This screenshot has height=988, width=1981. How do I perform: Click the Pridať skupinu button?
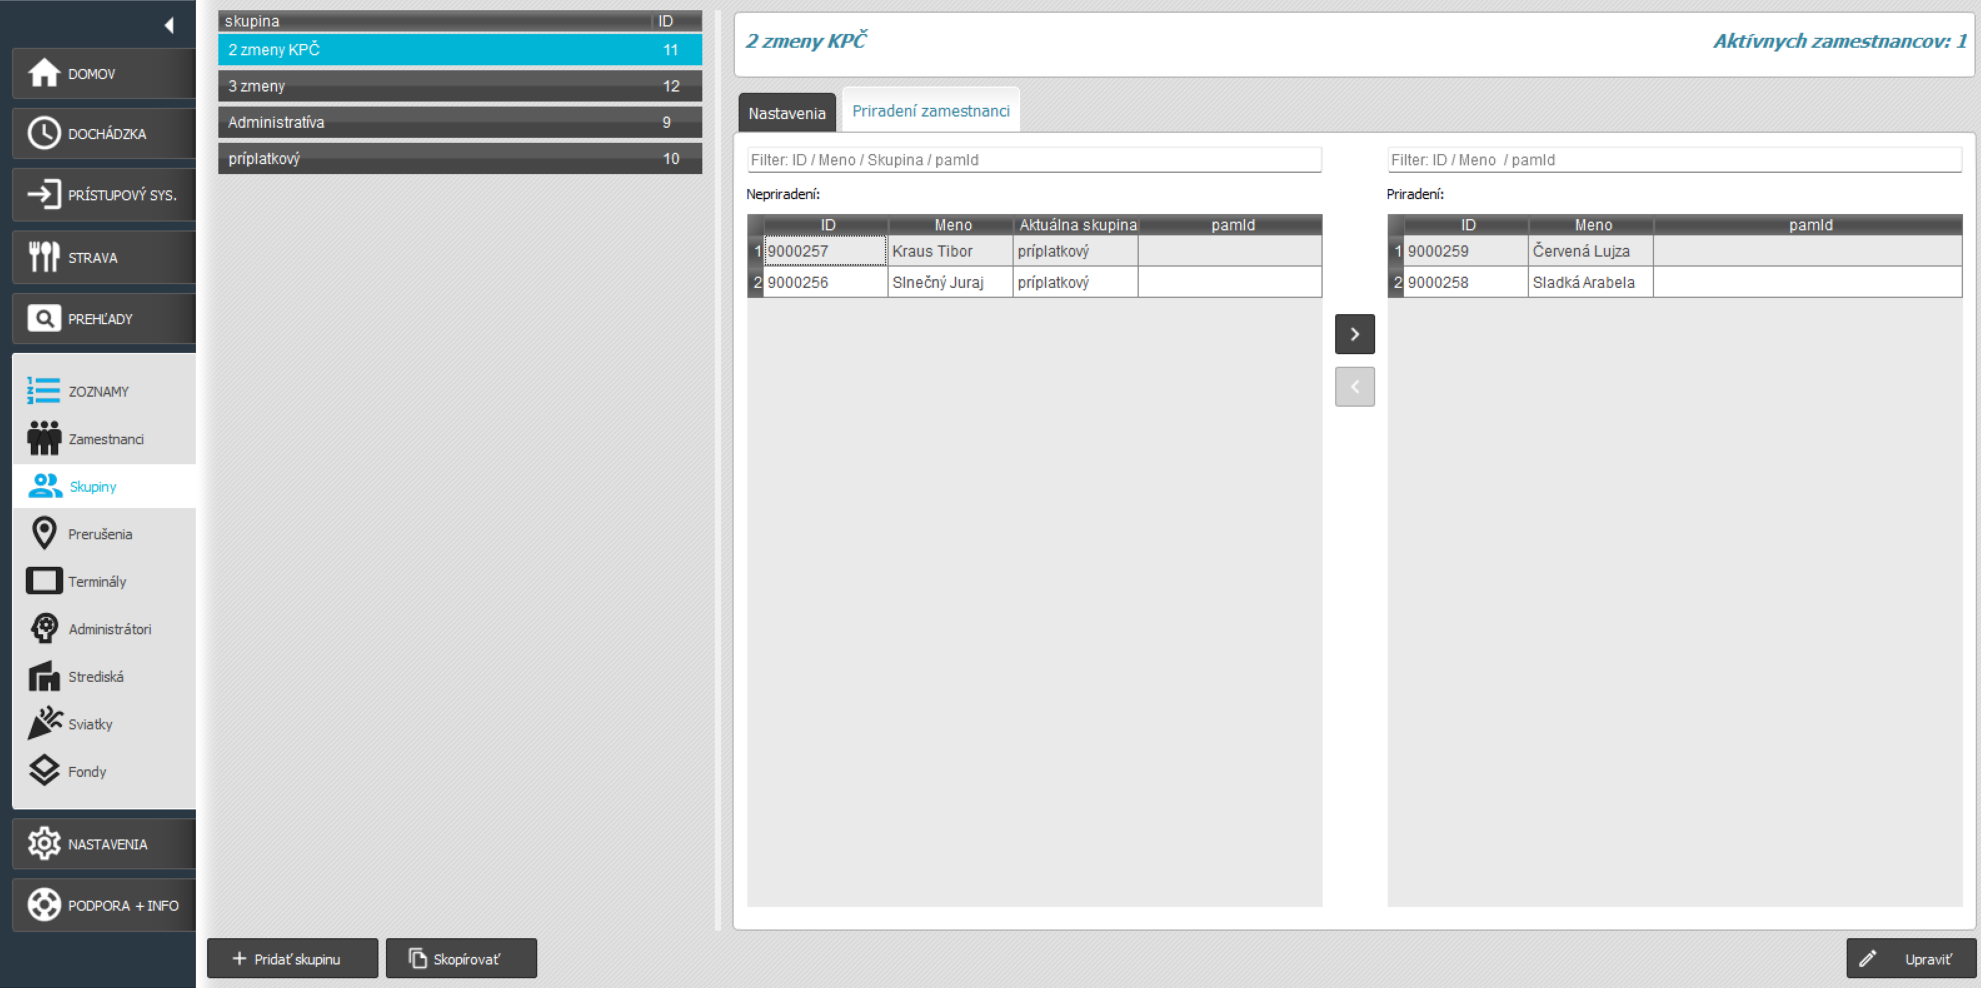pyautogui.click(x=292, y=958)
